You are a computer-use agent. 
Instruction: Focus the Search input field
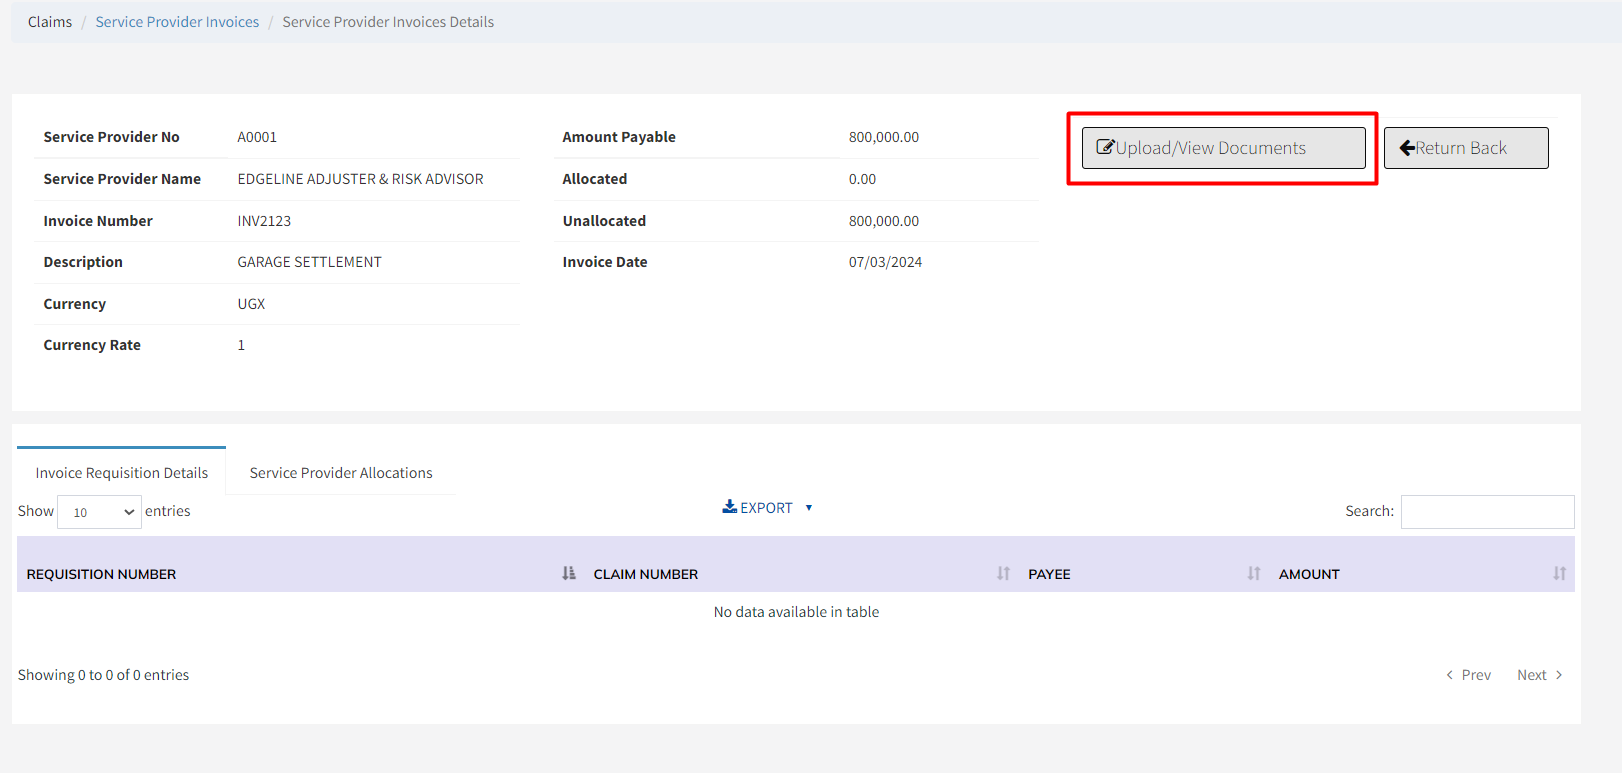(1487, 511)
